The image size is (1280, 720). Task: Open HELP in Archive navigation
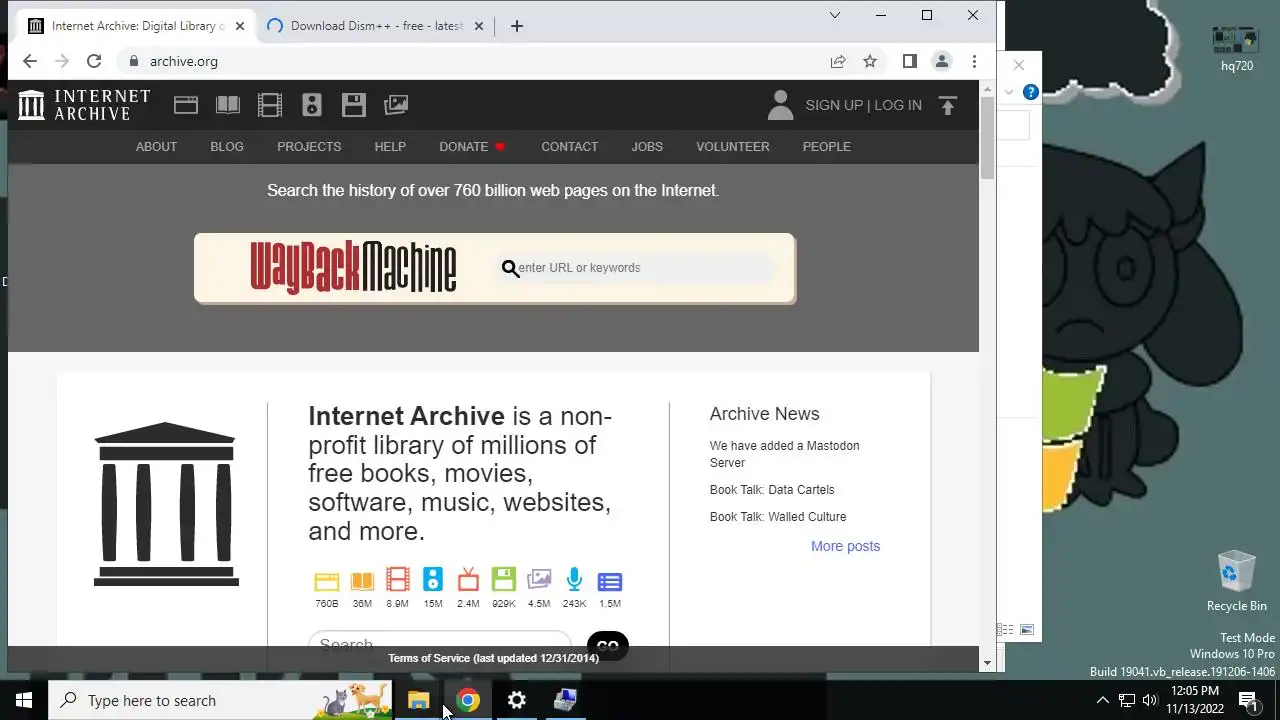click(x=390, y=146)
